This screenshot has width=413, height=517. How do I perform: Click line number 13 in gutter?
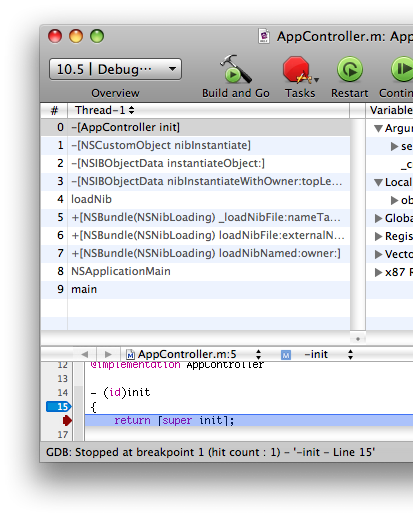(x=62, y=379)
